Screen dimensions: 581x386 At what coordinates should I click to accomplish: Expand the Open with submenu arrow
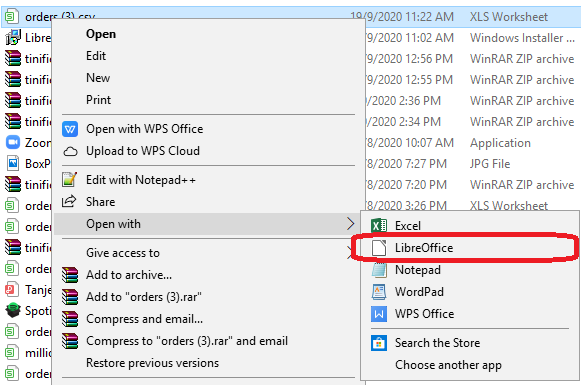(x=350, y=224)
